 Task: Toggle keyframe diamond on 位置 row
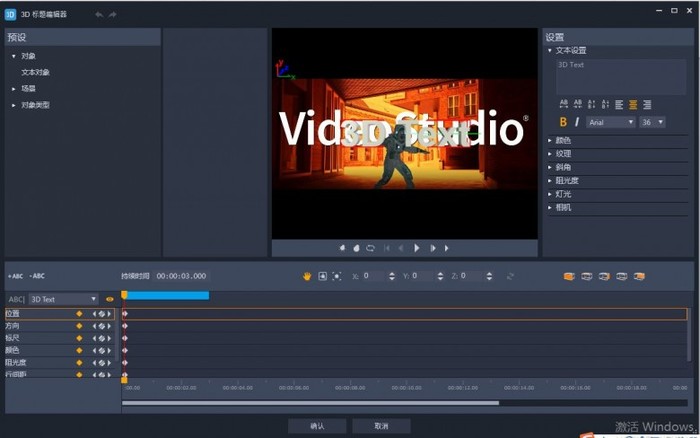click(x=79, y=314)
